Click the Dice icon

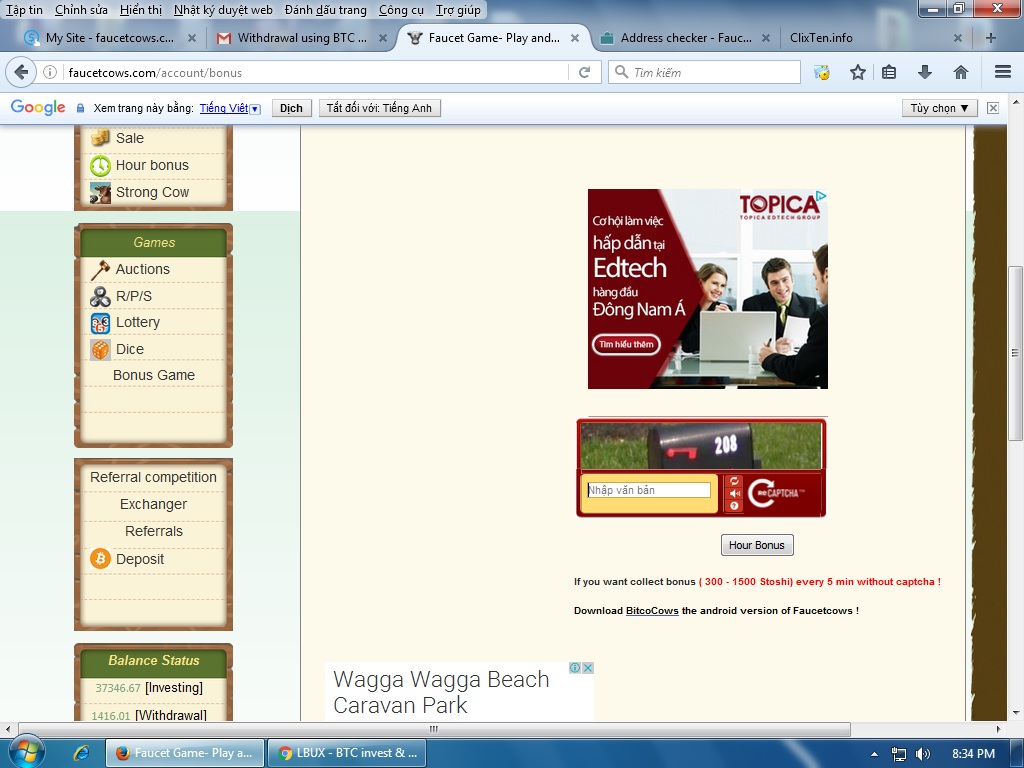click(x=100, y=349)
